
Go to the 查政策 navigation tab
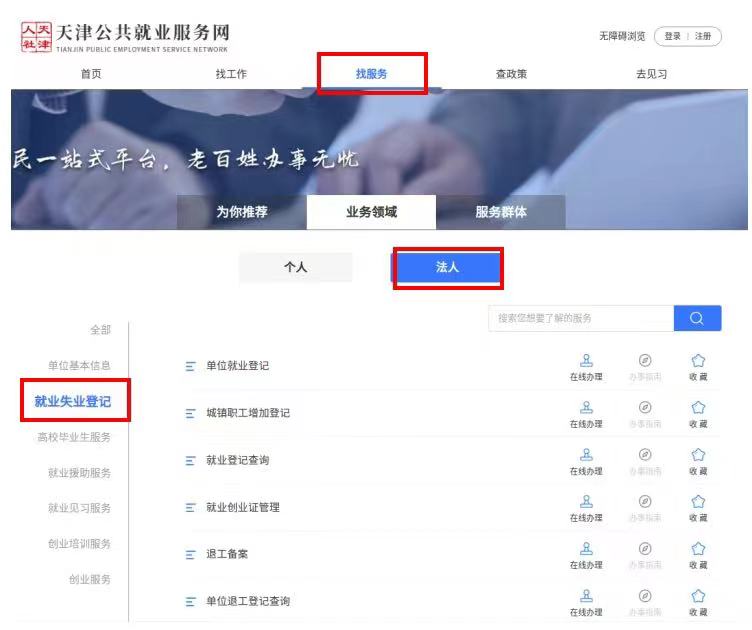tap(511, 74)
